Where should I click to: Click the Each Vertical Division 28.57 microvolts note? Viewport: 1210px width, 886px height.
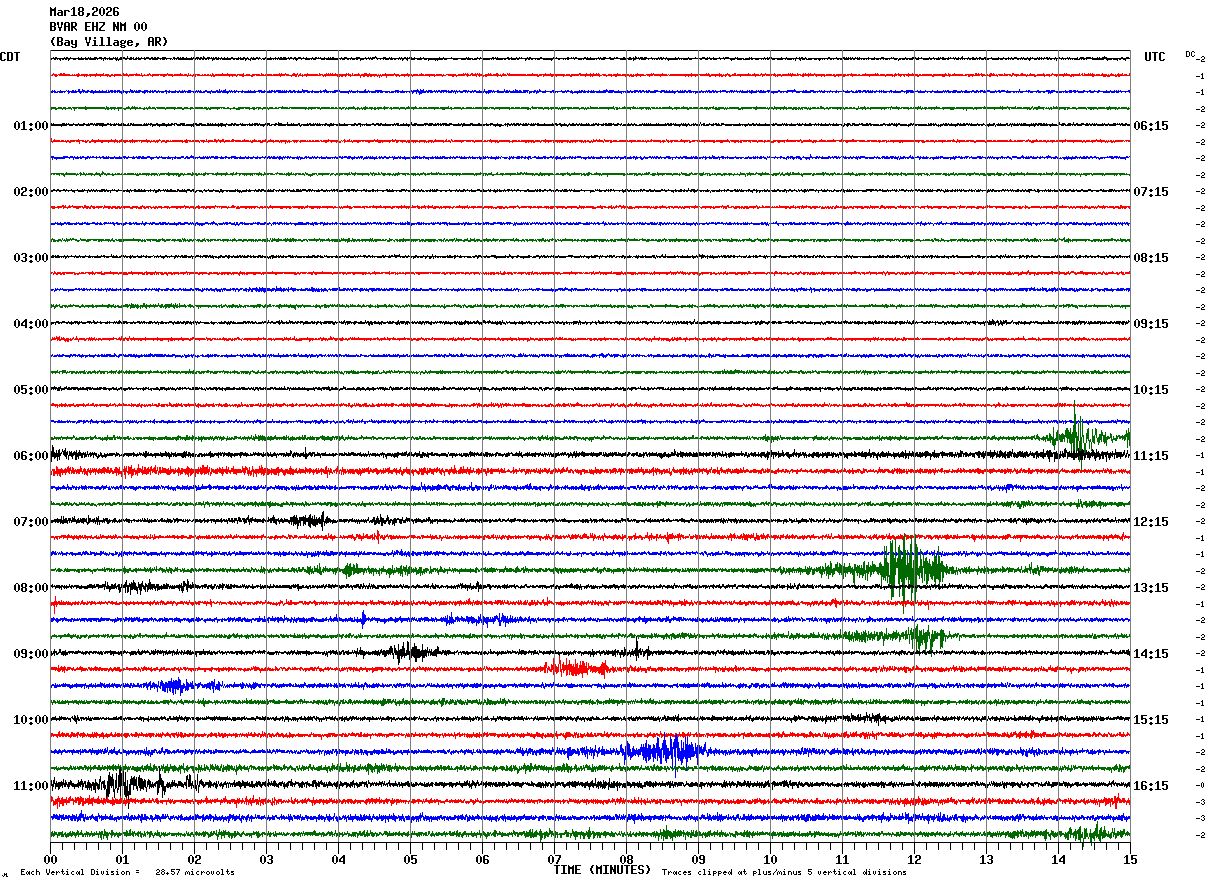point(127,873)
